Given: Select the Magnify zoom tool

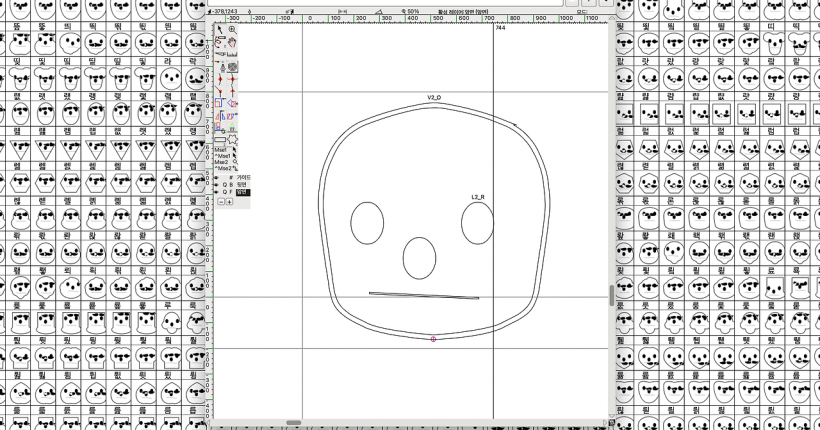Looking at the screenshot, I should (233, 30).
